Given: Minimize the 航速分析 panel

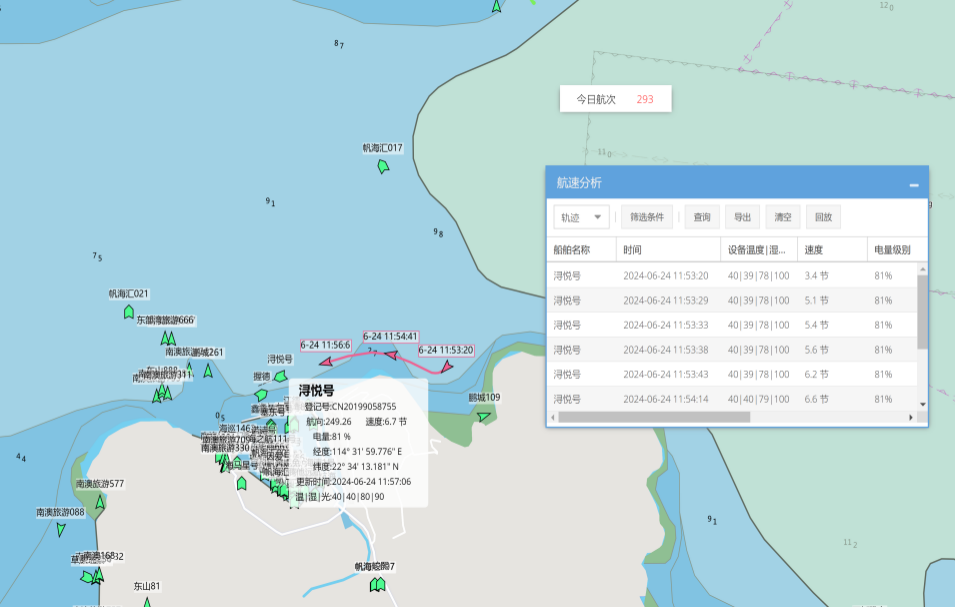Looking at the screenshot, I should [x=913, y=185].
